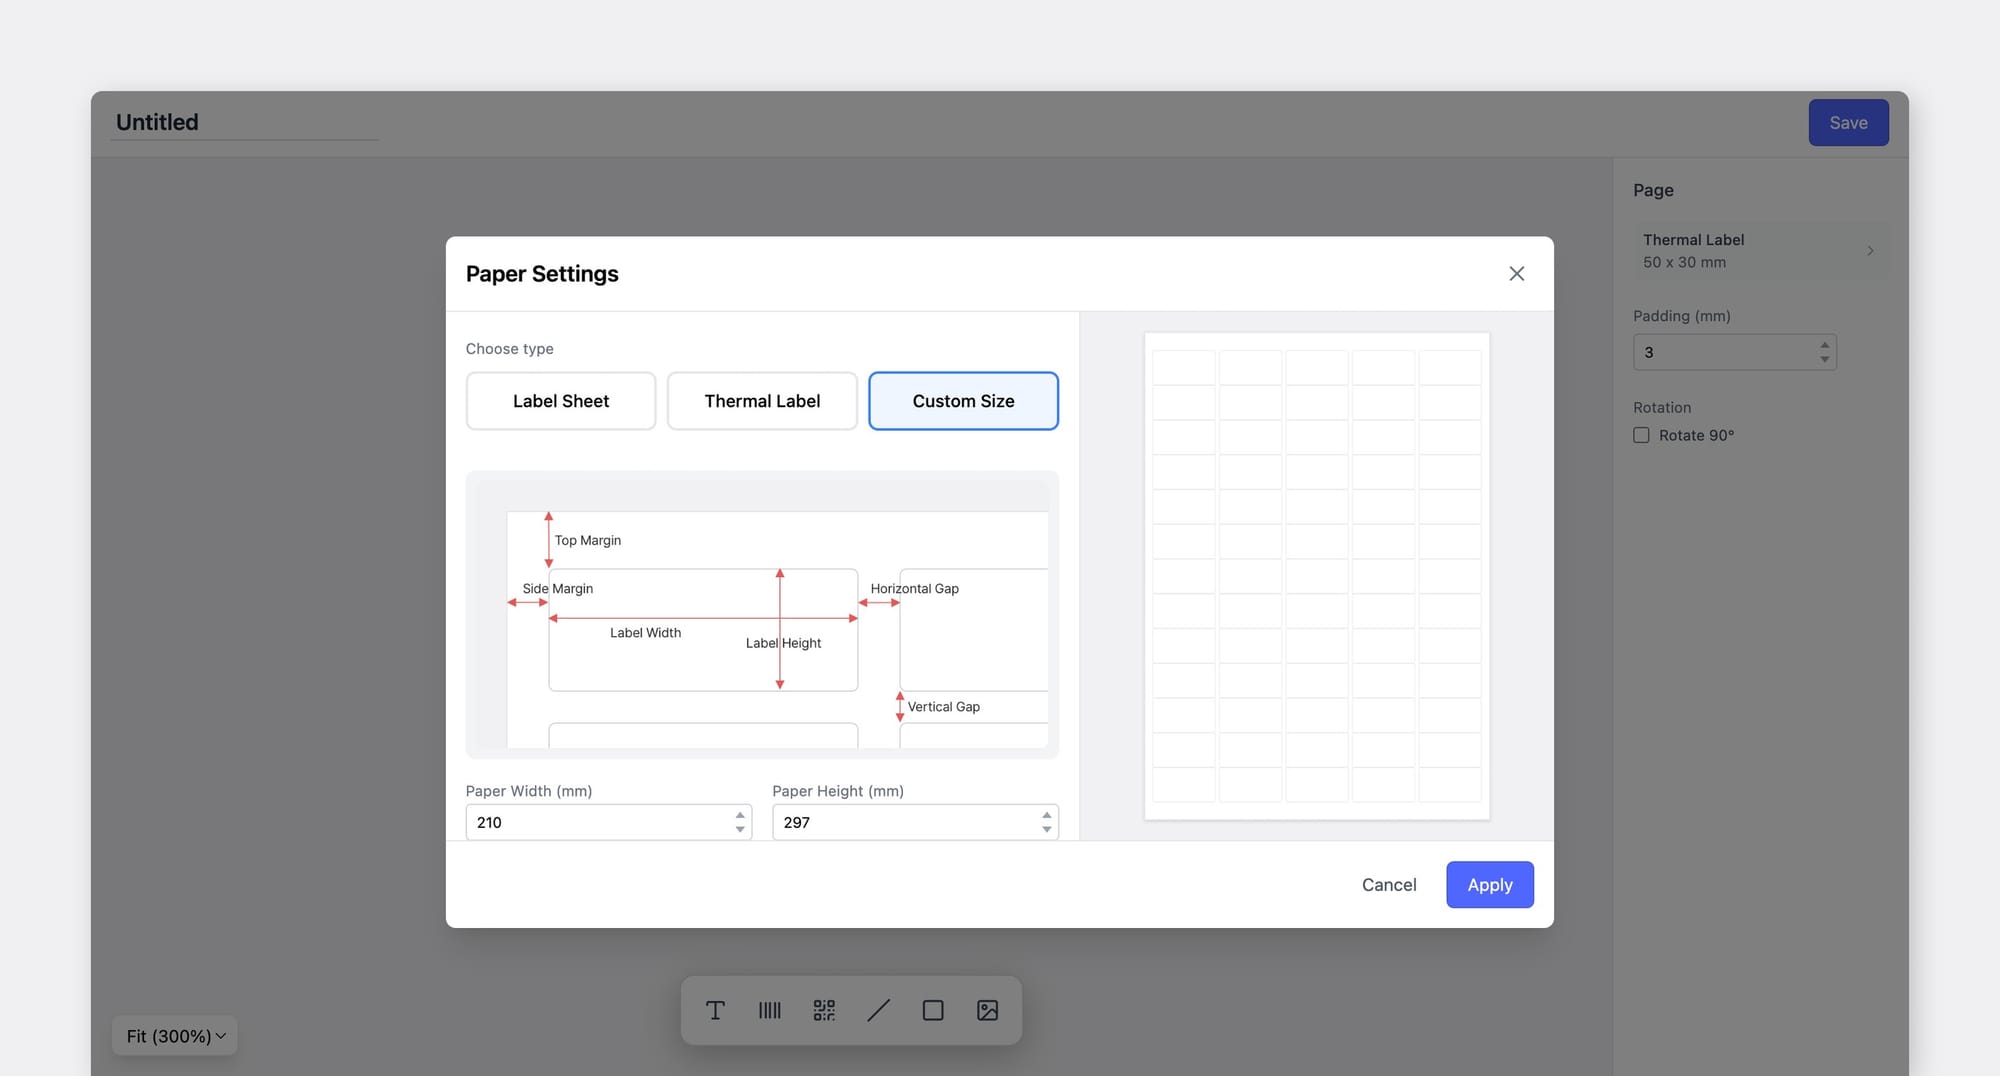Select the Barcode tool

(769, 1010)
